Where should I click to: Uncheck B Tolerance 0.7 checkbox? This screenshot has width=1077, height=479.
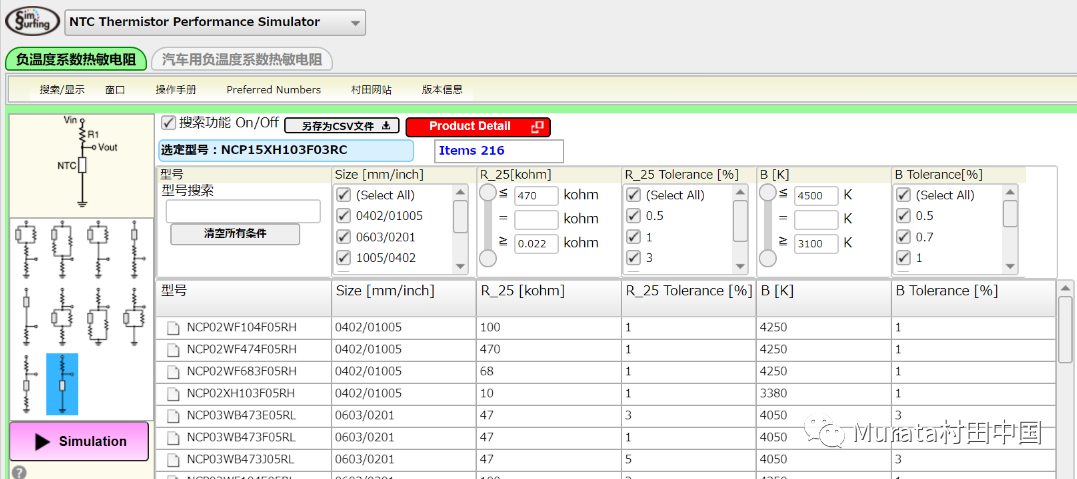[903, 237]
